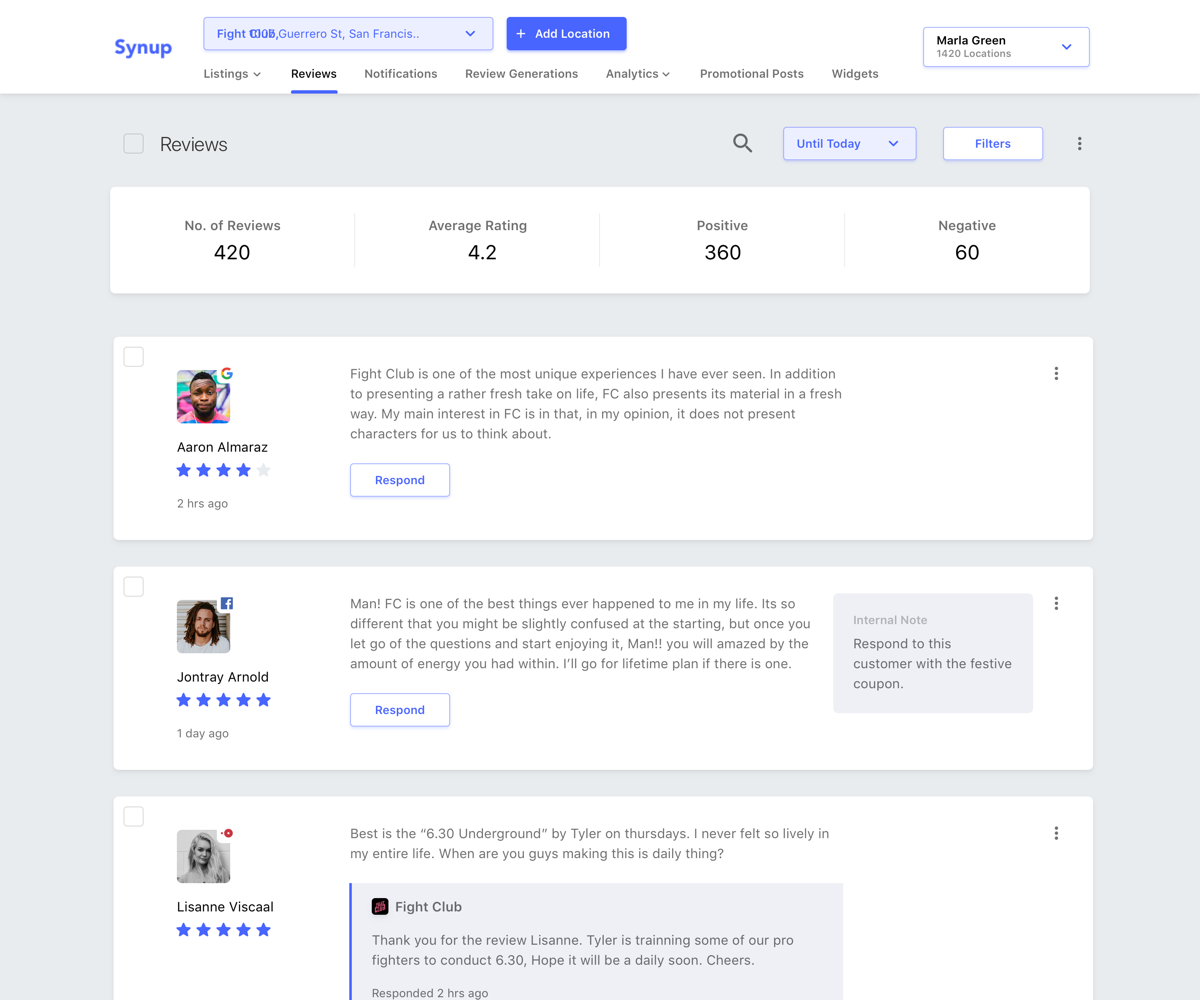Viewport: 1200px width, 1000px height.
Task: Click Lisanne Viscaal's star rating
Action: (x=223, y=930)
